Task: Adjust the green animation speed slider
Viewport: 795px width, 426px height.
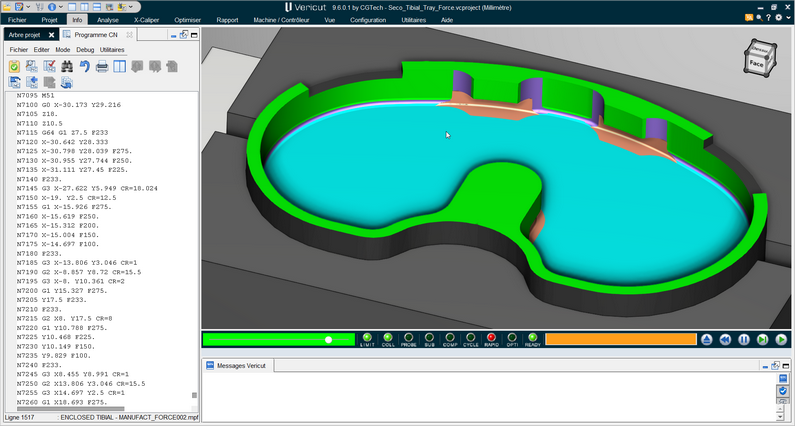Action: 327,340
